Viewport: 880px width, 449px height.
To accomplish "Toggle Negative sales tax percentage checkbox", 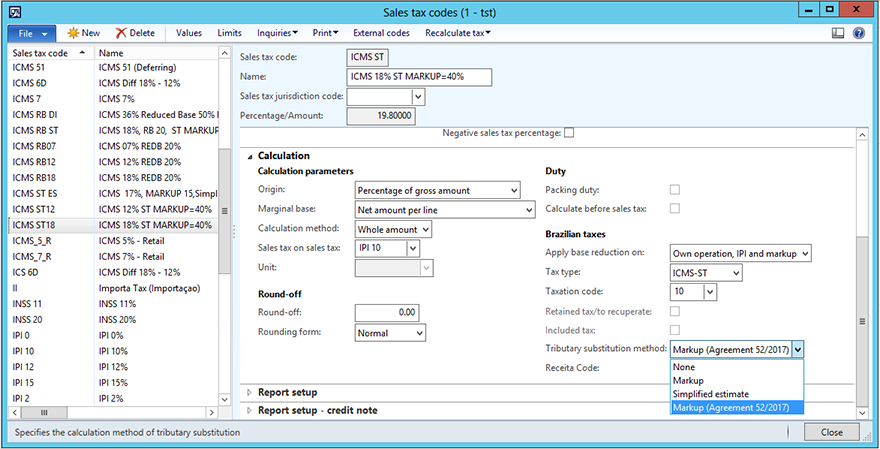I will [x=569, y=133].
